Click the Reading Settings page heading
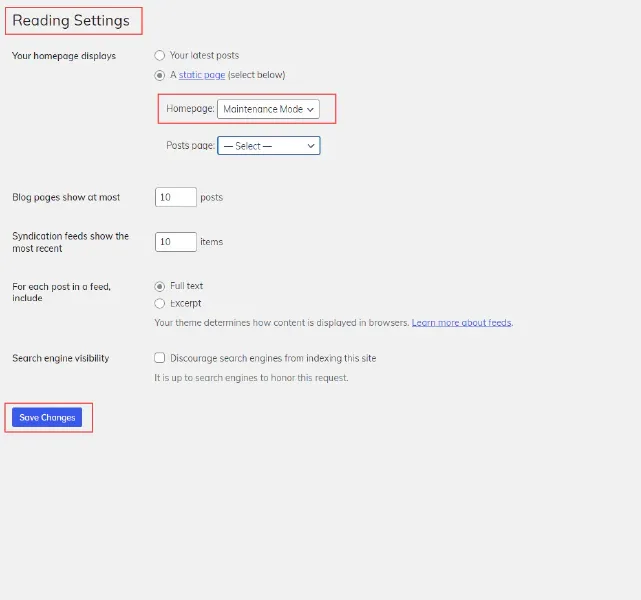 click(x=71, y=20)
